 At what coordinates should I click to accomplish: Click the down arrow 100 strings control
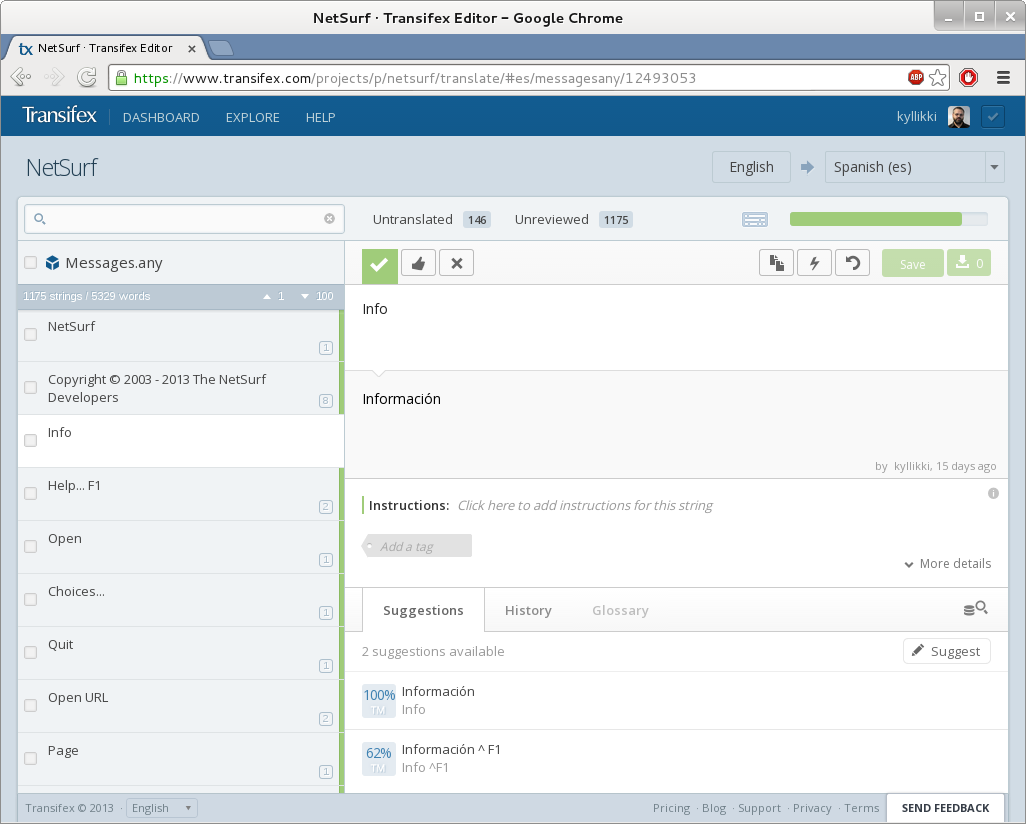coord(317,296)
